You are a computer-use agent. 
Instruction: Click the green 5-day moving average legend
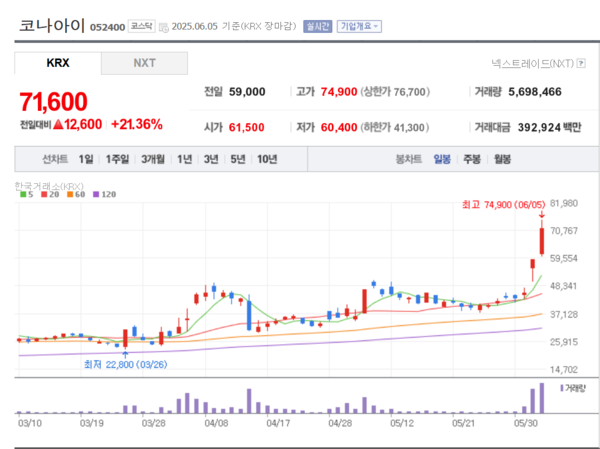(x=26, y=194)
